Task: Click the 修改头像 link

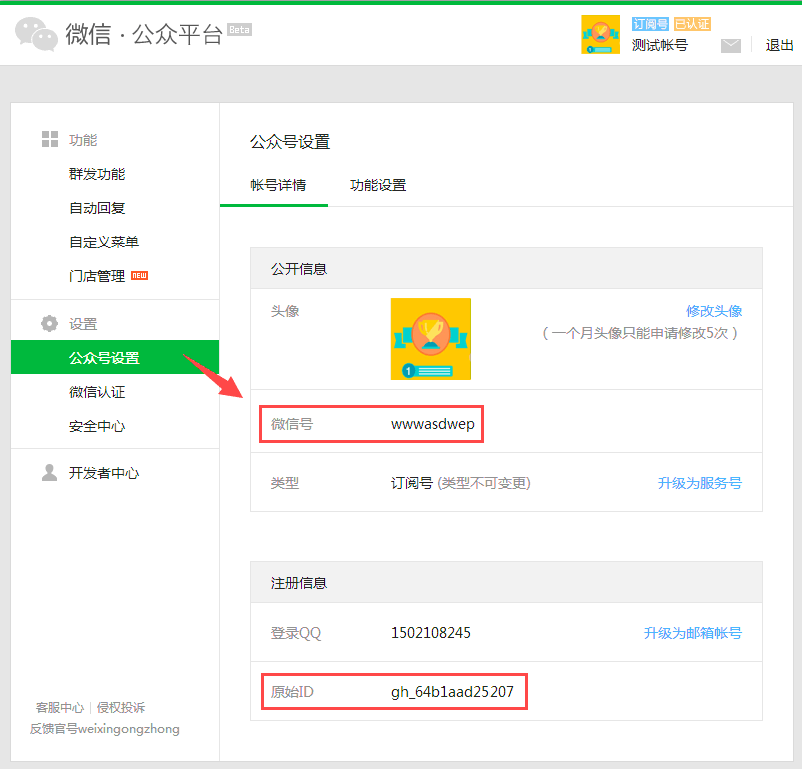Action: click(x=714, y=311)
